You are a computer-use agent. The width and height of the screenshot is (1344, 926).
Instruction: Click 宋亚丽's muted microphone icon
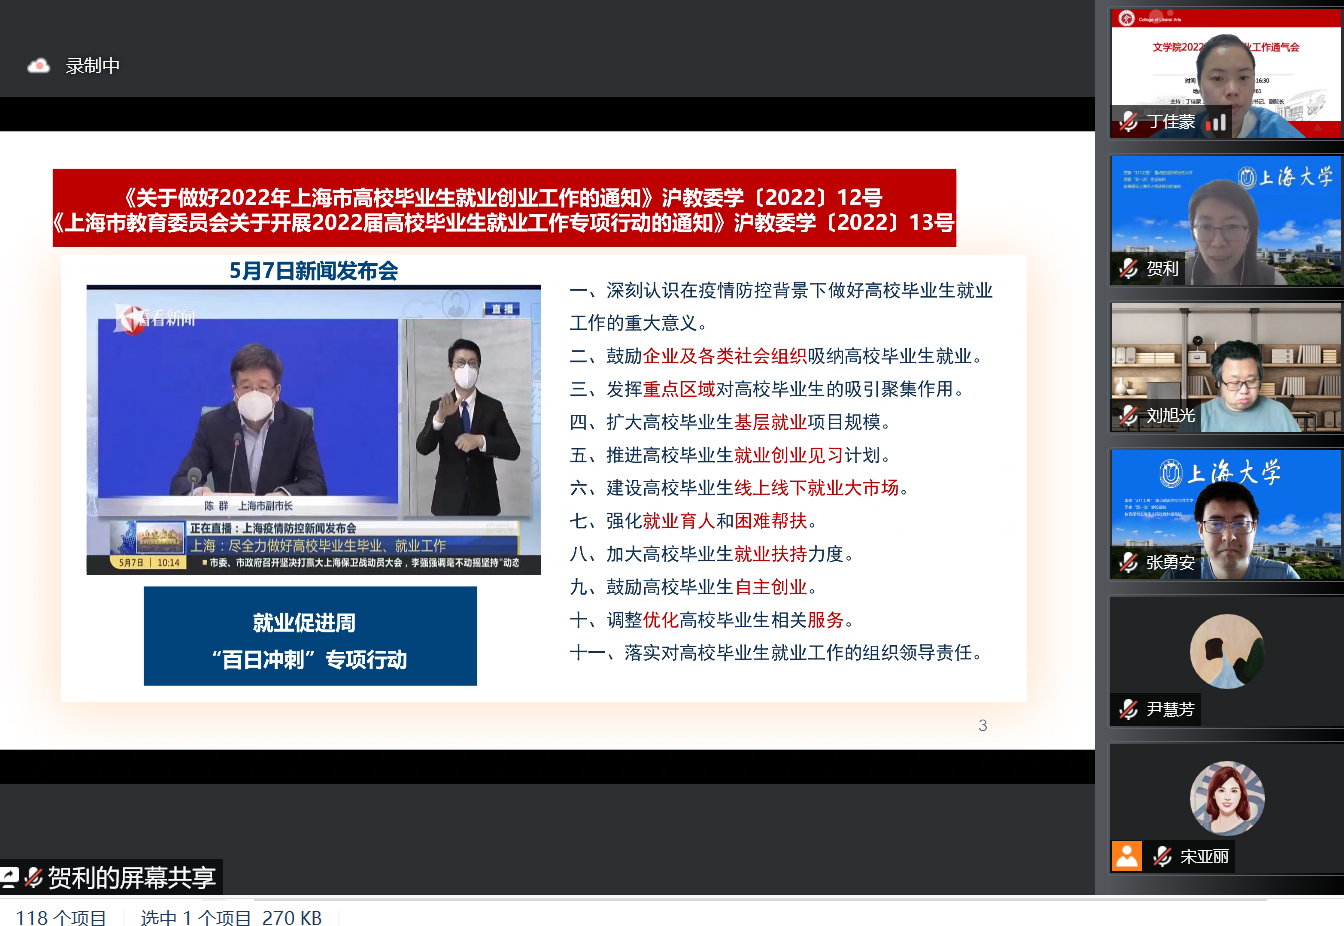point(1162,856)
